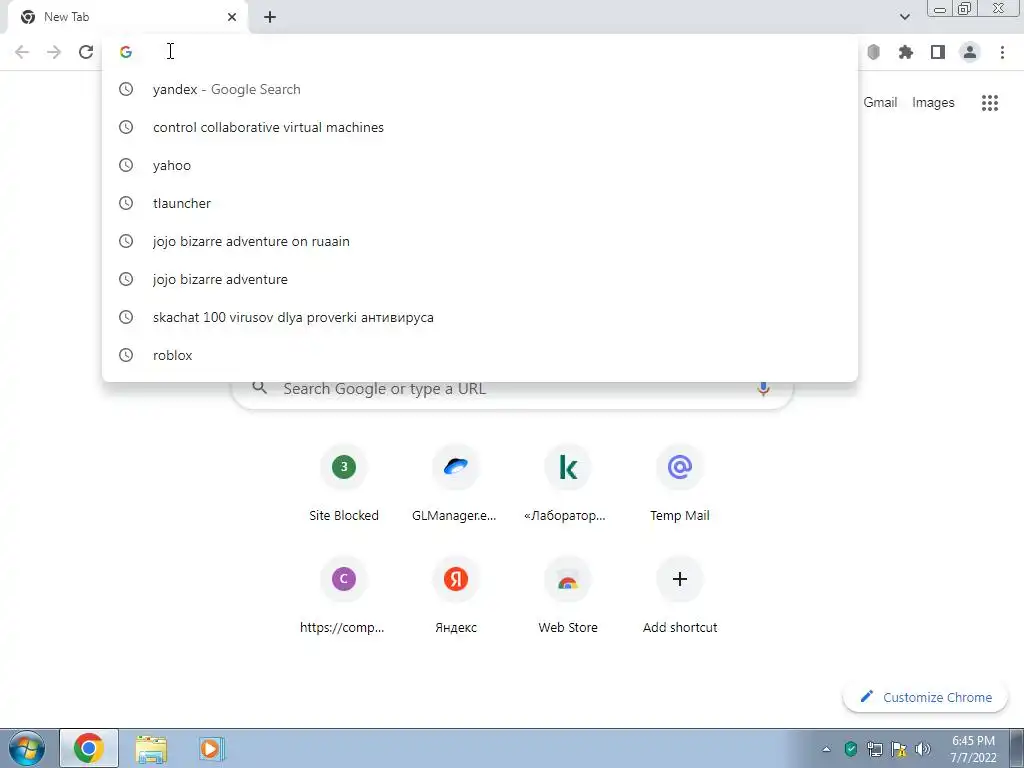Open the Images link
The height and width of the screenshot is (768, 1024).
(x=933, y=103)
